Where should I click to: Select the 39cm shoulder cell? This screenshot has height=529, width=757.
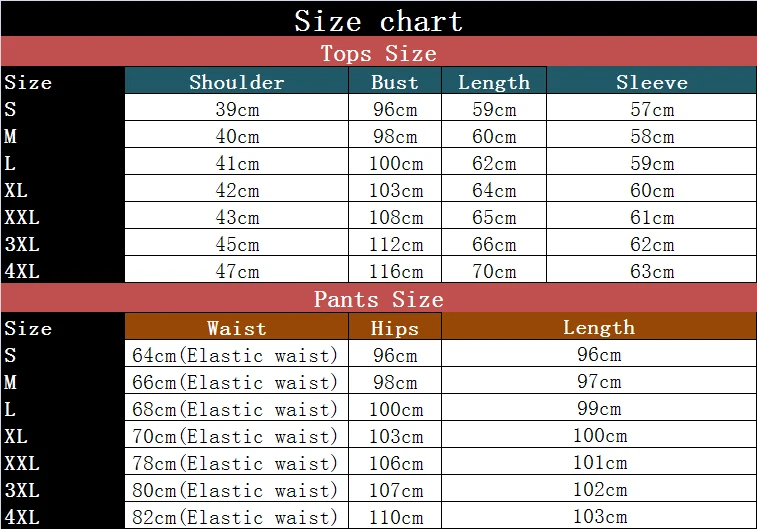point(237,110)
